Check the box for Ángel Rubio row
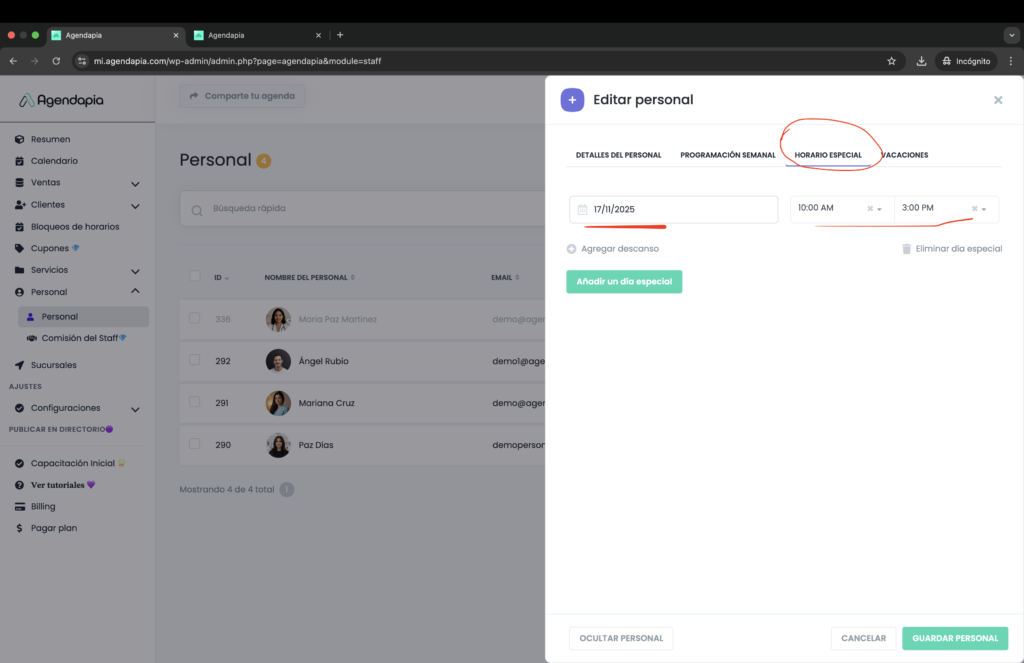Viewport: 1024px width, 663px height. click(195, 360)
